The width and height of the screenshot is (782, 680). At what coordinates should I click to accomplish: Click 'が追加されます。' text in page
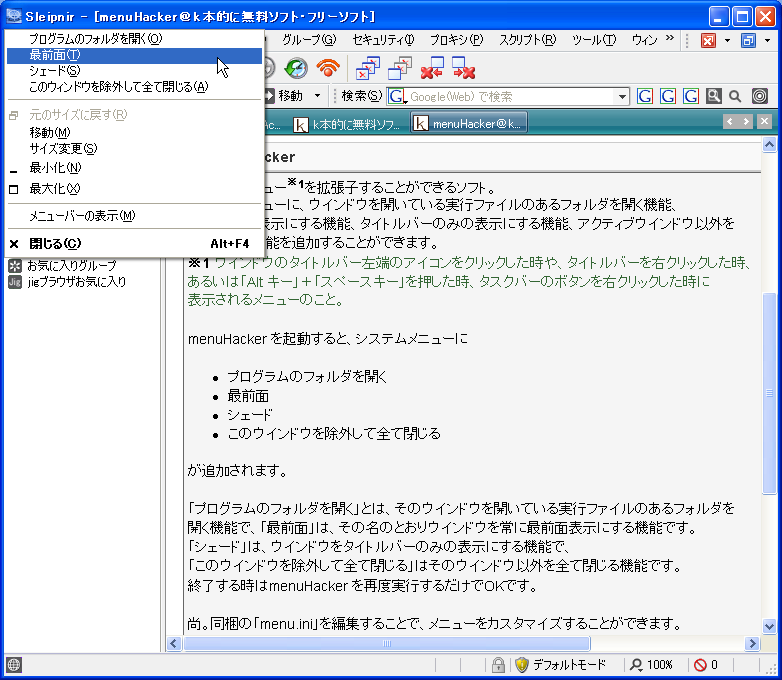[237, 470]
